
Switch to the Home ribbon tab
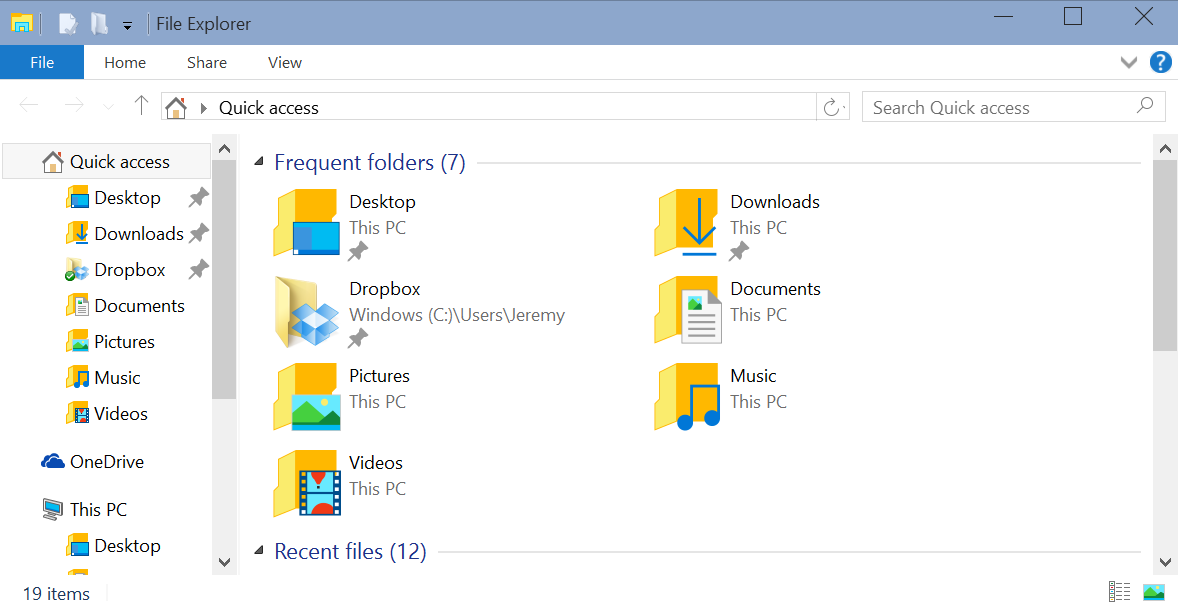pos(125,62)
